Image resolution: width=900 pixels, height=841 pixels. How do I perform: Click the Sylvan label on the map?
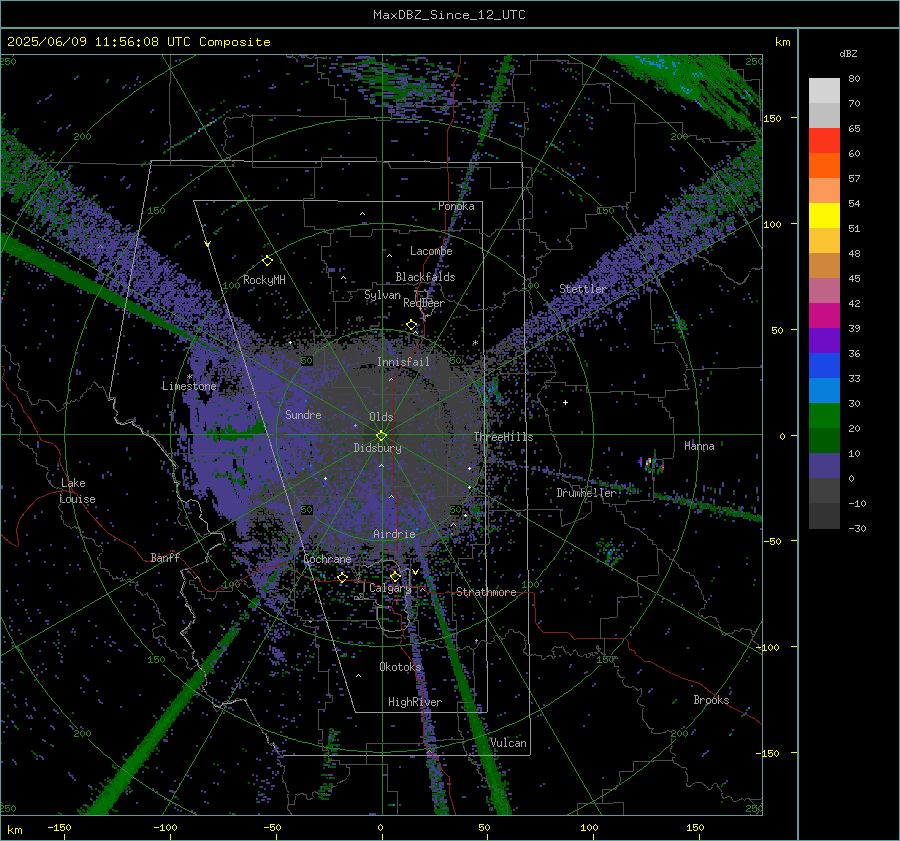point(382,295)
